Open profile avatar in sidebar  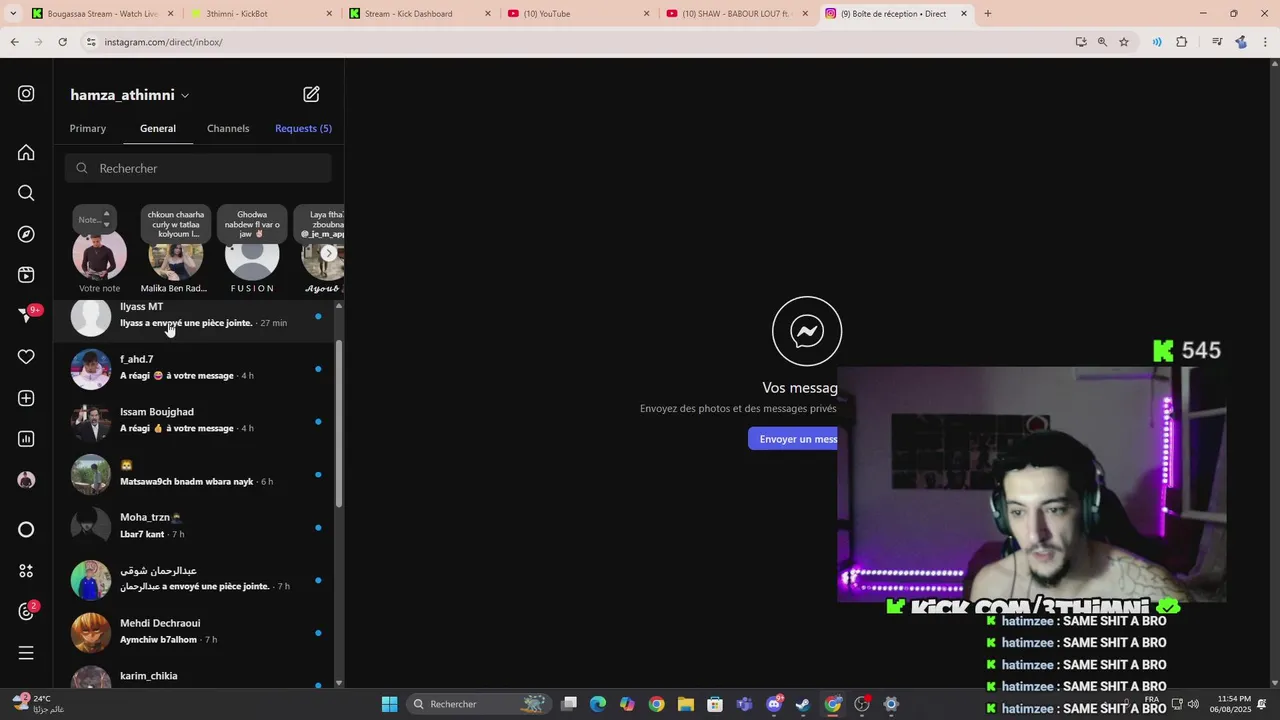pyautogui.click(x=26, y=480)
